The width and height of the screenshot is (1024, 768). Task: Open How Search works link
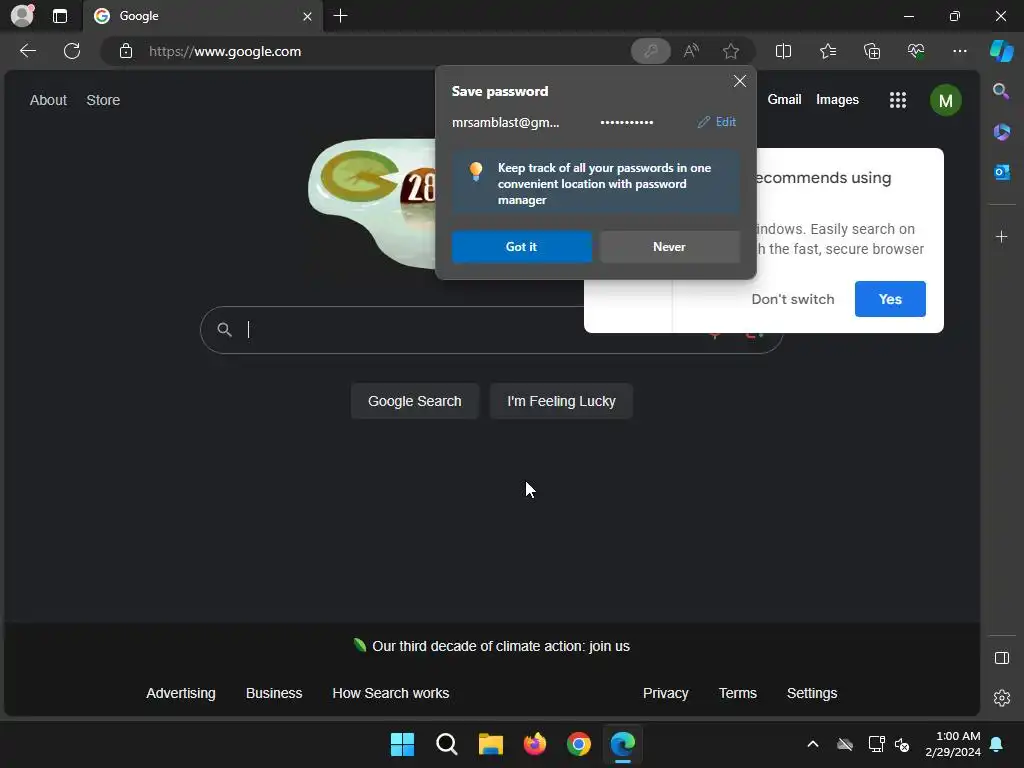pos(391,693)
